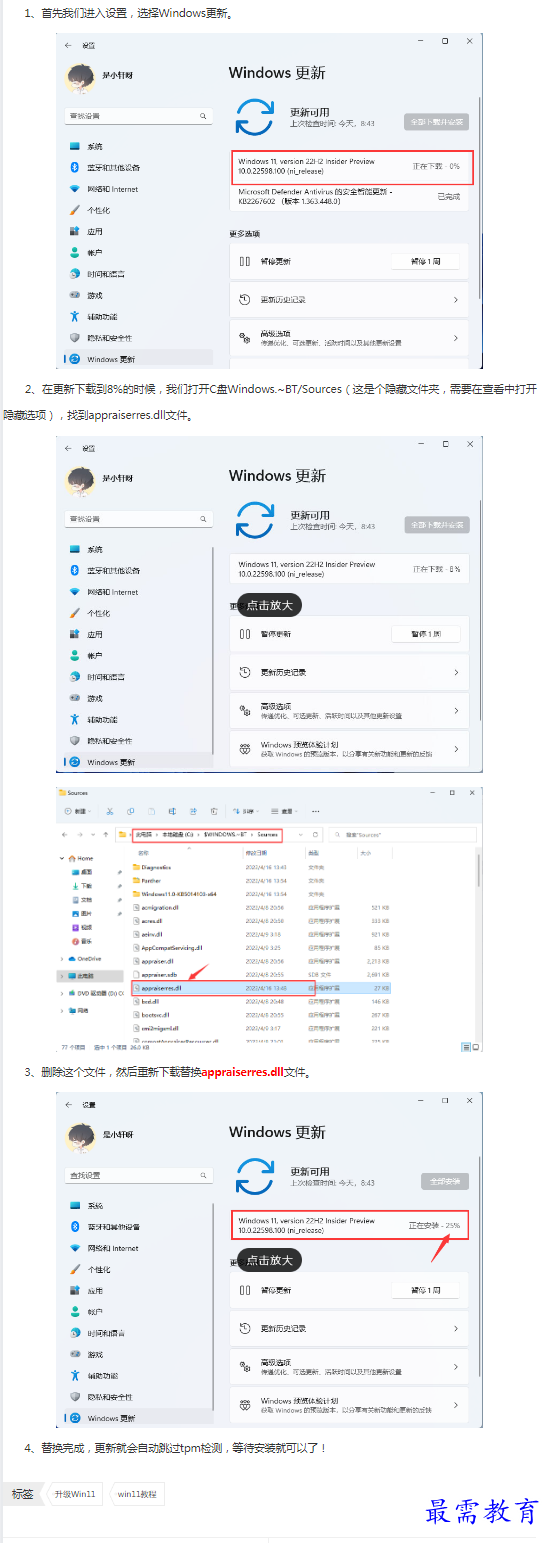Image resolution: width=547 pixels, height=1543 pixels.
Task: Click the 查找设置 search field in 25% installing window
Action: point(139,1175)
